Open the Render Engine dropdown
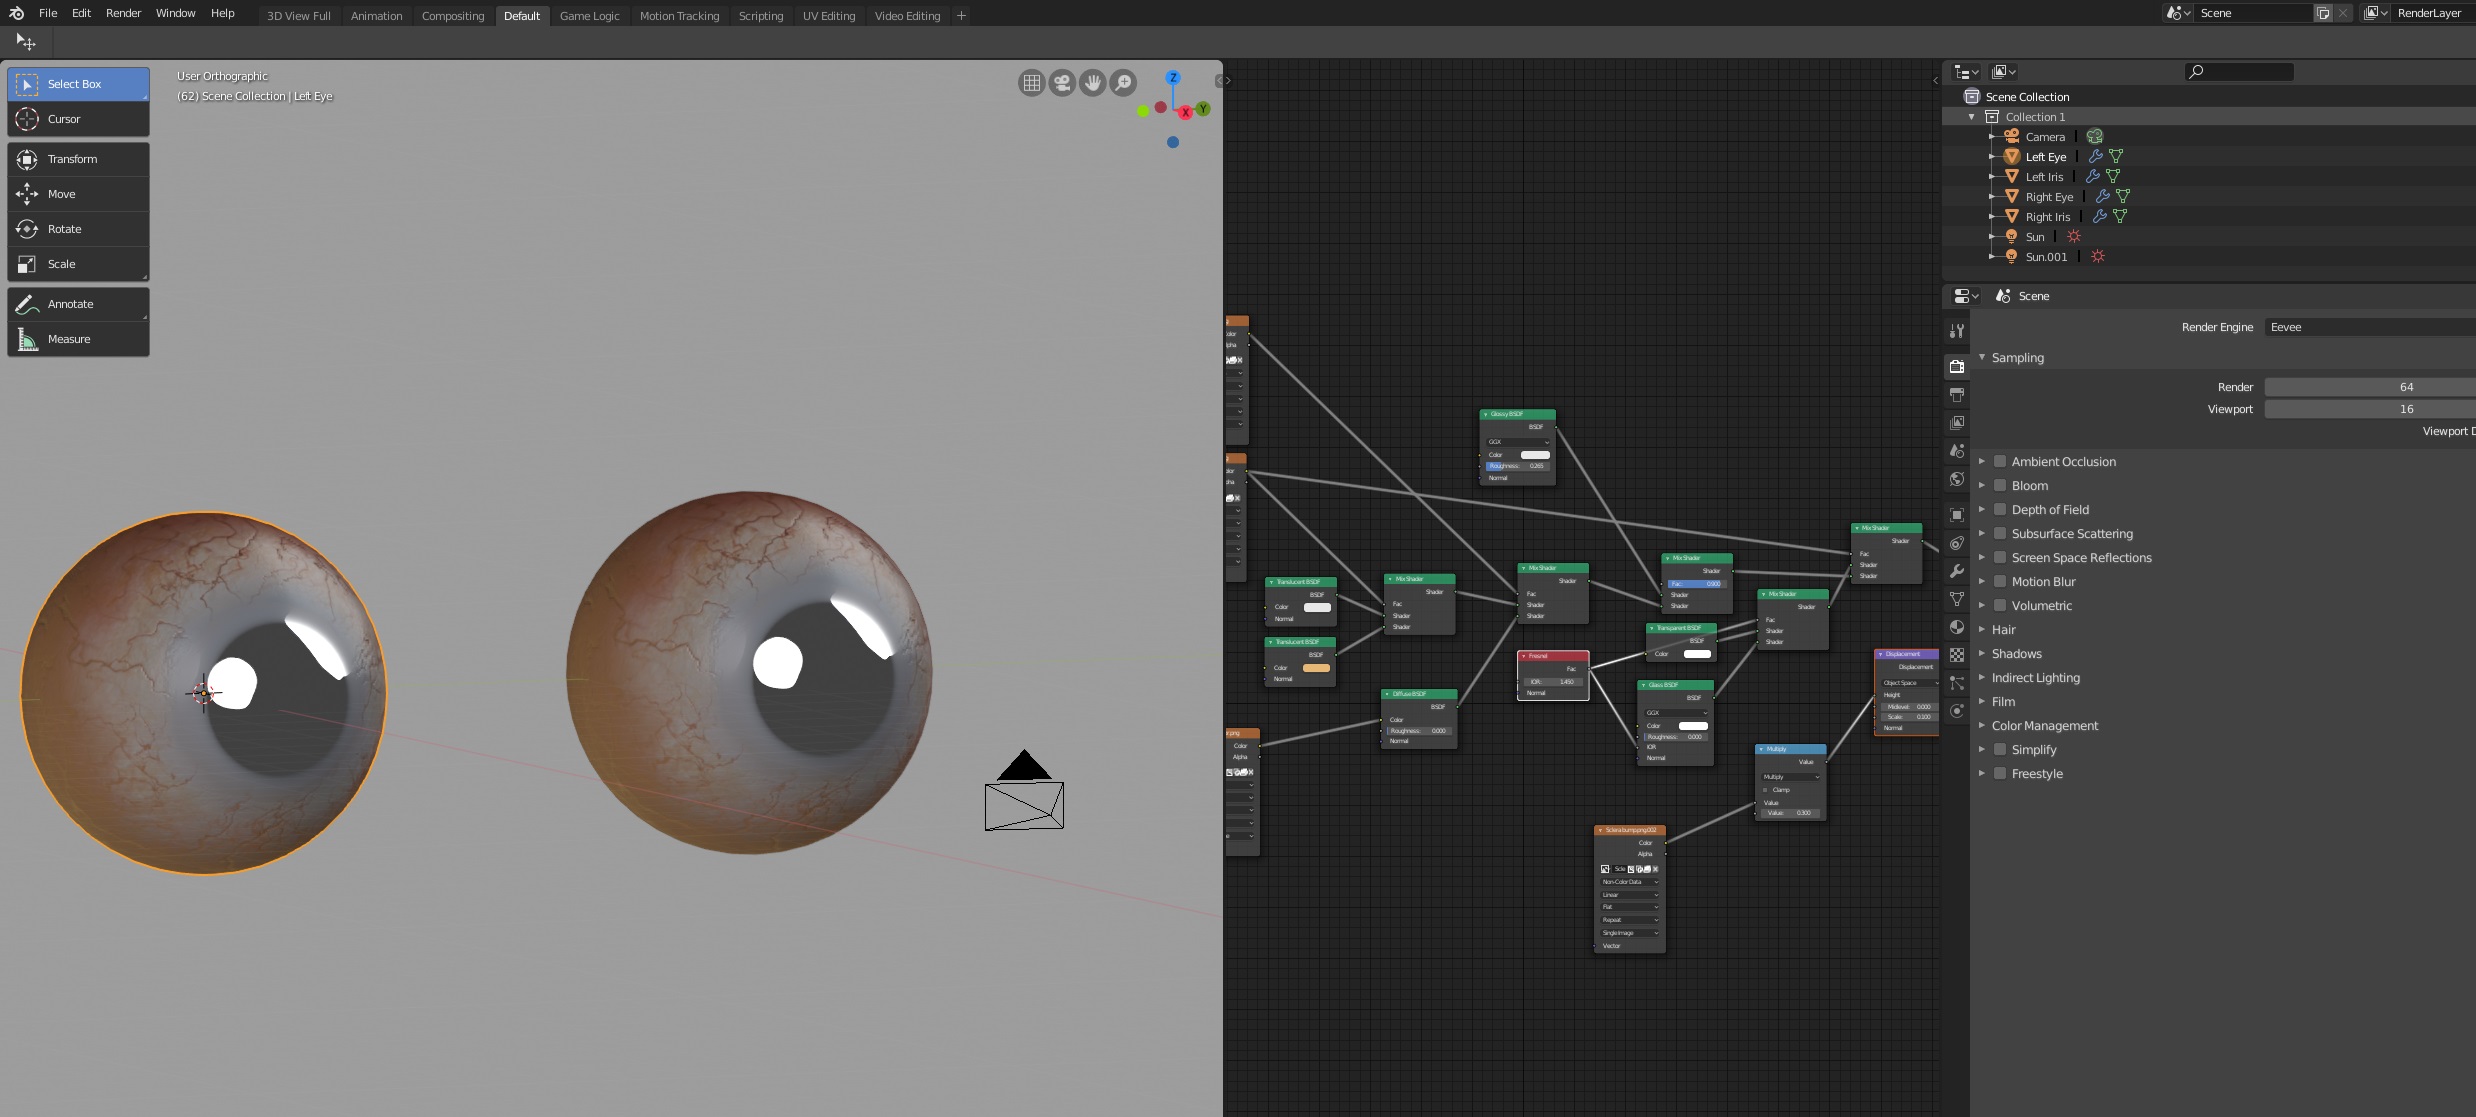Viewport: 2476px width, 1117px height. (x=2370, y=327)
